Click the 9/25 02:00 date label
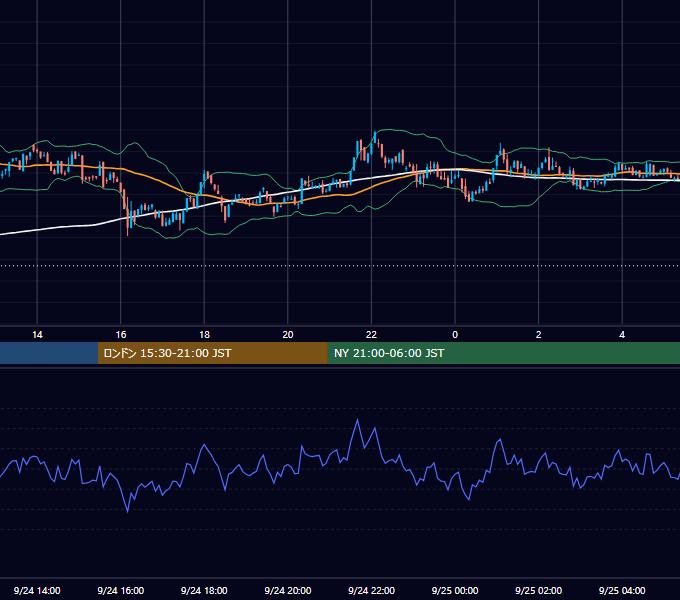Image resolution: width=680 pixels, height=600 pixels. tap(538, 590)
